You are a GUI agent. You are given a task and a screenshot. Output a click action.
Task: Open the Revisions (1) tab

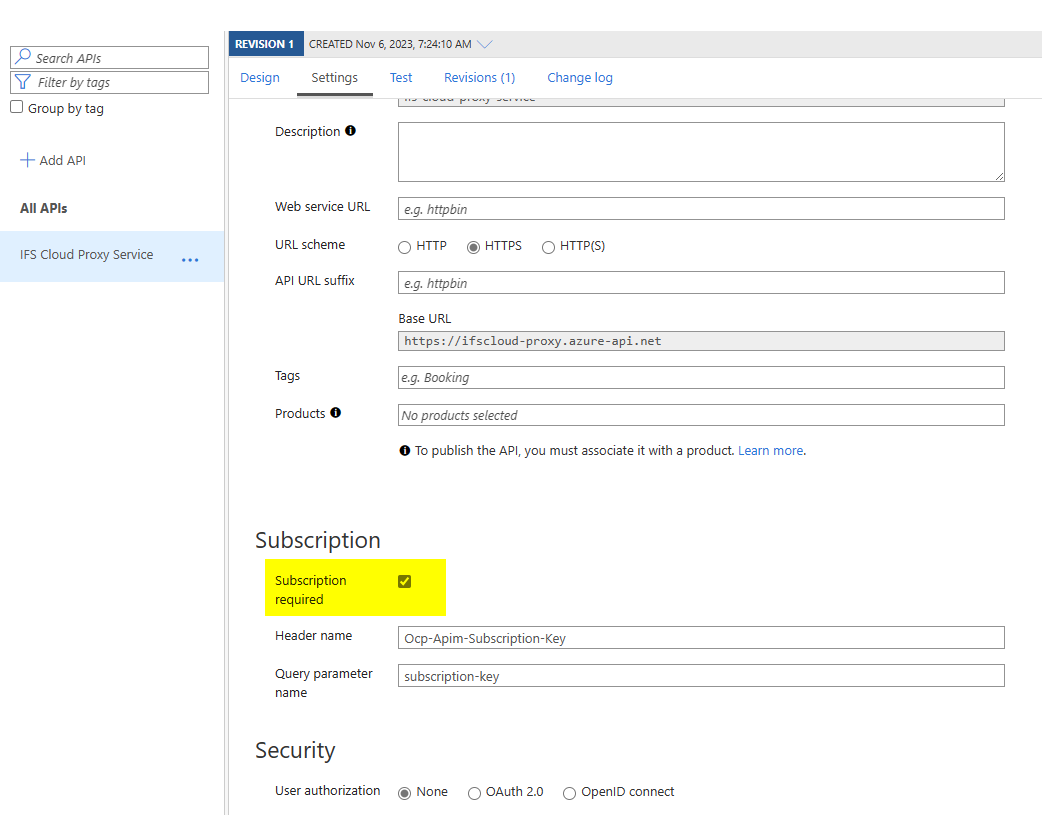click(x=479, y=78)
